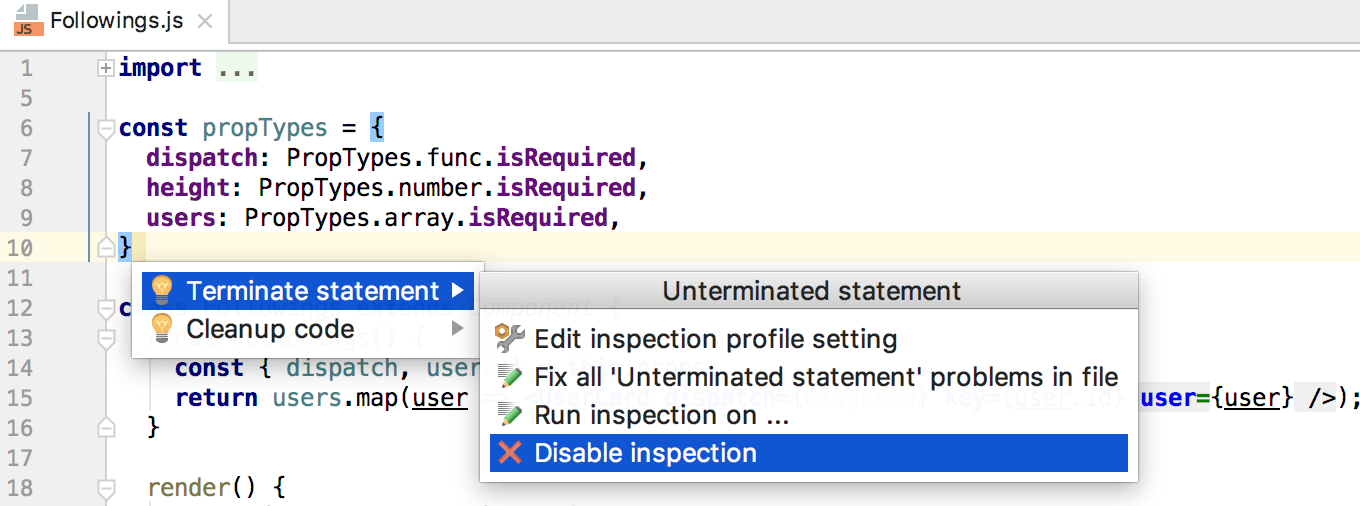Choose Edit inspection profile setting
Viewport: 1360px width, 506px height.
pos(715,339)
